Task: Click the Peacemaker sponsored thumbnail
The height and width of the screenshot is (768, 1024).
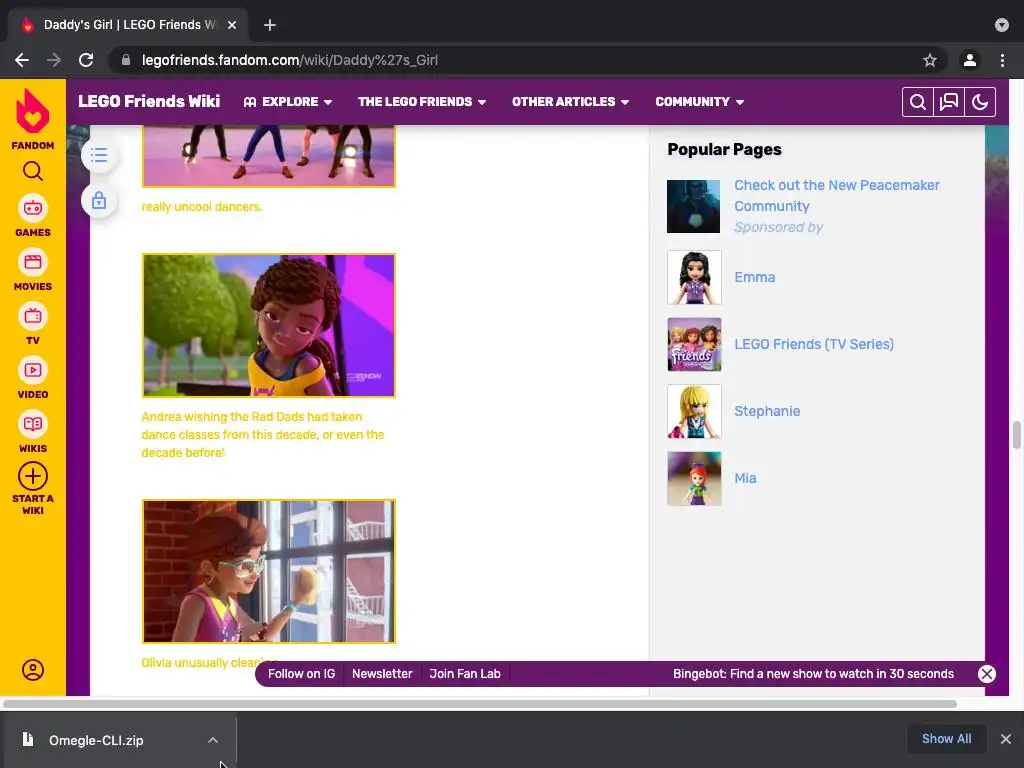Action: click(x=694, y=206)
